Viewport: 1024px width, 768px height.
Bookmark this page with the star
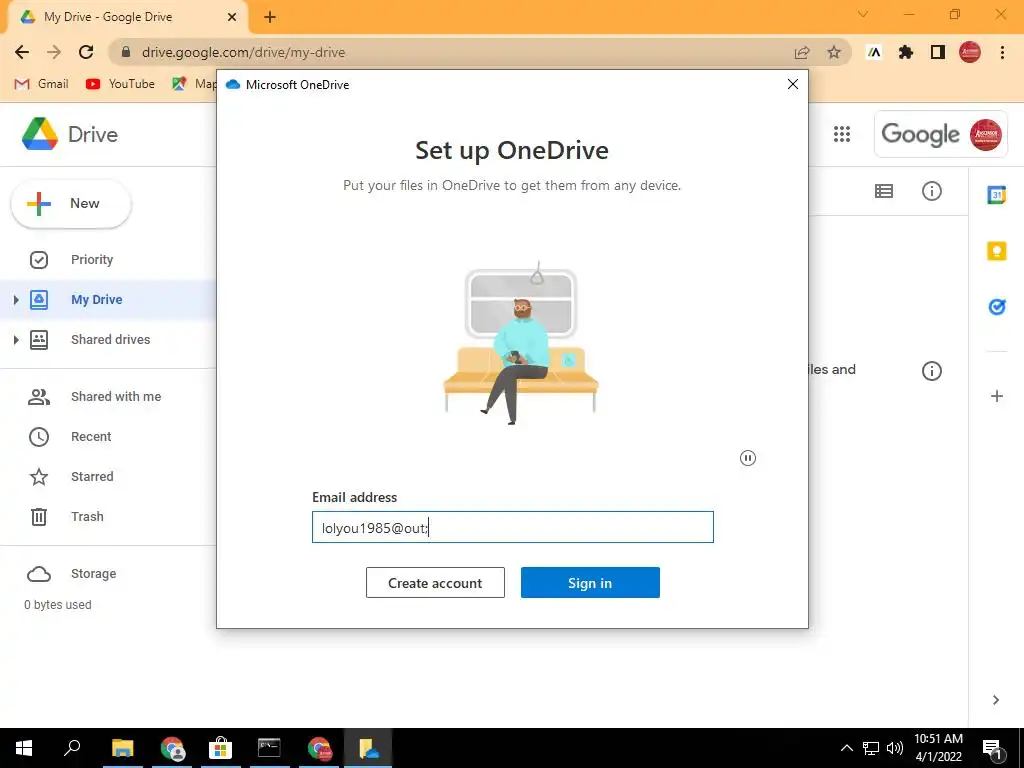[x=834, y=52]
